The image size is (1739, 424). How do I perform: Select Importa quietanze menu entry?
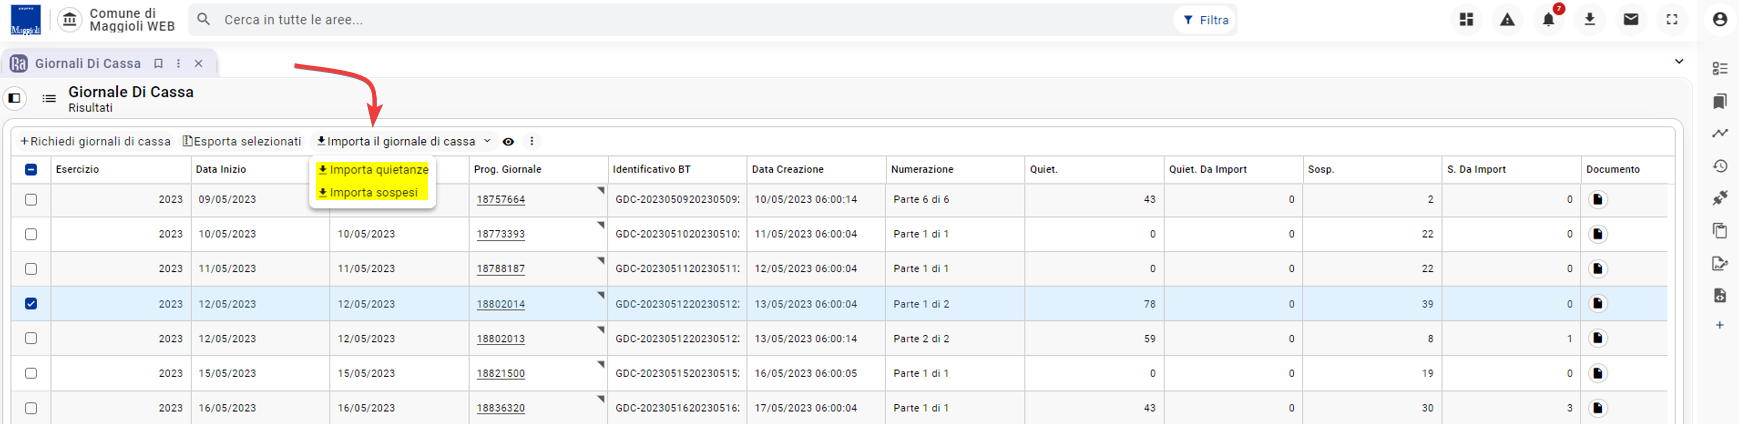click(373, 170)
